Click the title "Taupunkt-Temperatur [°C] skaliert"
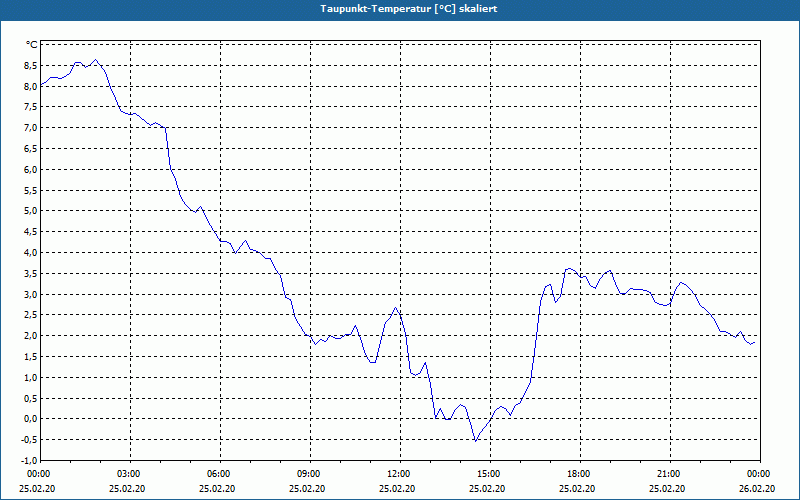Screen dimensions: 800x500 click(409, 9)
